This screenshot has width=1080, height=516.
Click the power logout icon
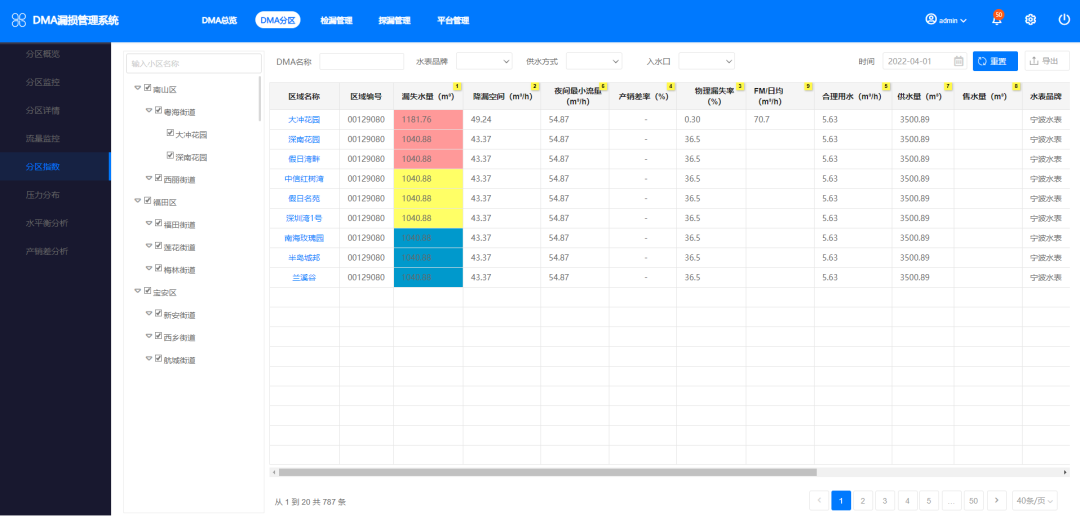click(x=1064, y=20)
